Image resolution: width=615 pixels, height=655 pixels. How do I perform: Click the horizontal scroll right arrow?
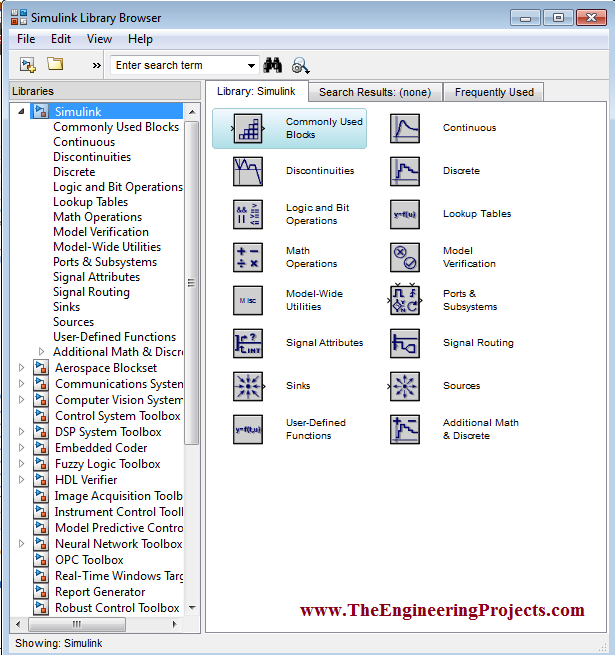tap(175, 625)
